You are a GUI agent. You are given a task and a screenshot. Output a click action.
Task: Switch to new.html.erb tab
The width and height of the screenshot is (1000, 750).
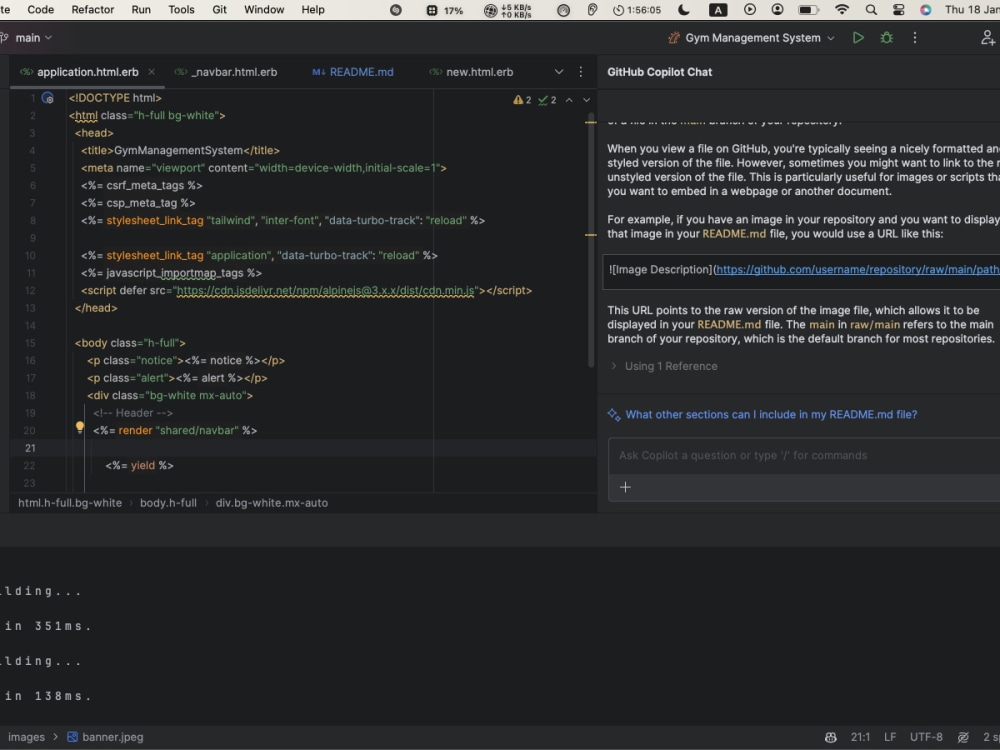[x=471, y=72]
